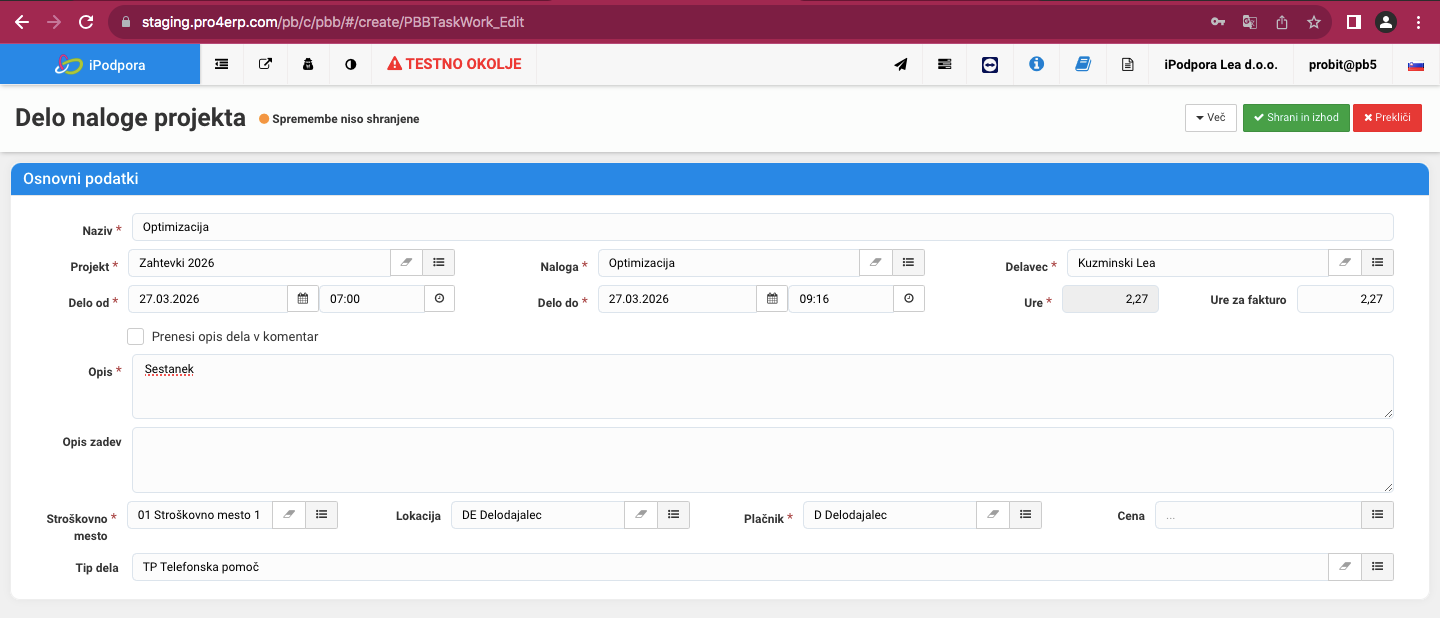Click the lock icon in top toolbar
This screenshot has width=1440, height=618.
308,64
